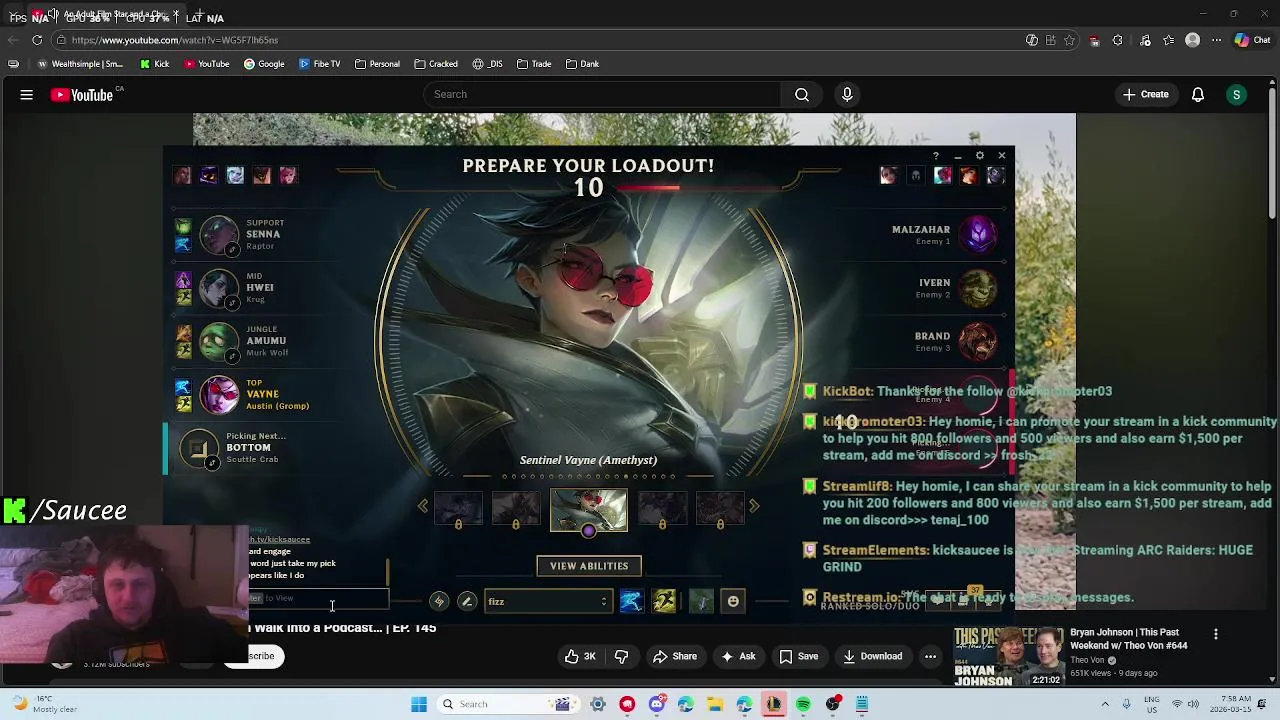This screenshot has height=720, width=1280.
Task: Open the rune recommendations icon
Action: point(439,601)
